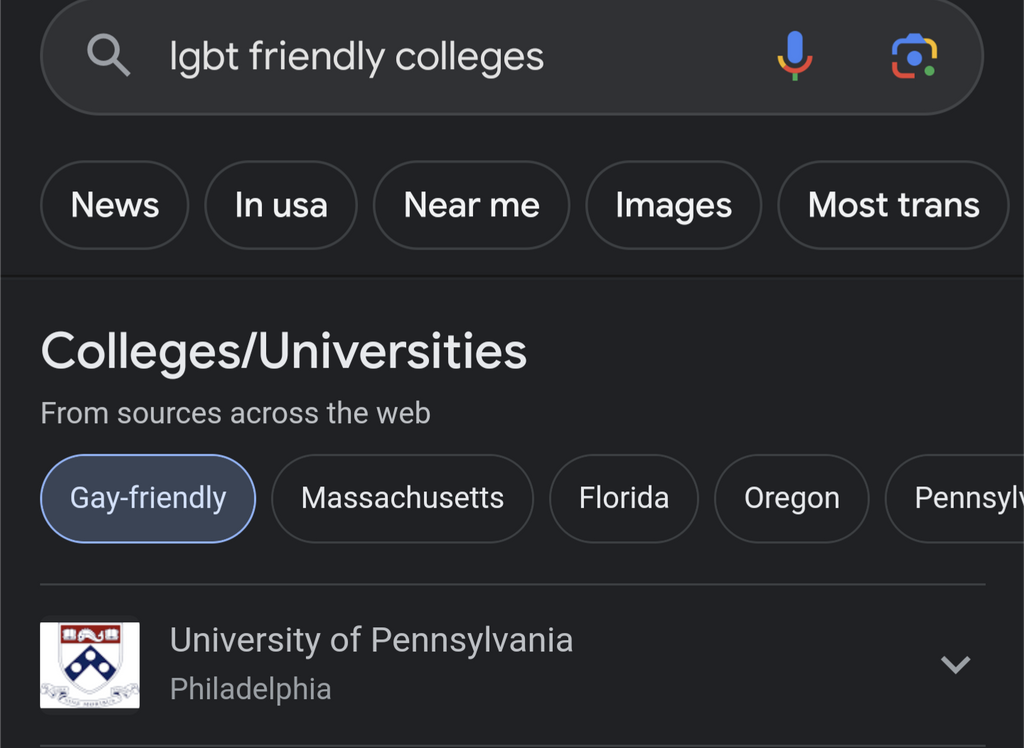
Task: Tap the 'Most trans' suggestion chip
Action: [893, 205]
